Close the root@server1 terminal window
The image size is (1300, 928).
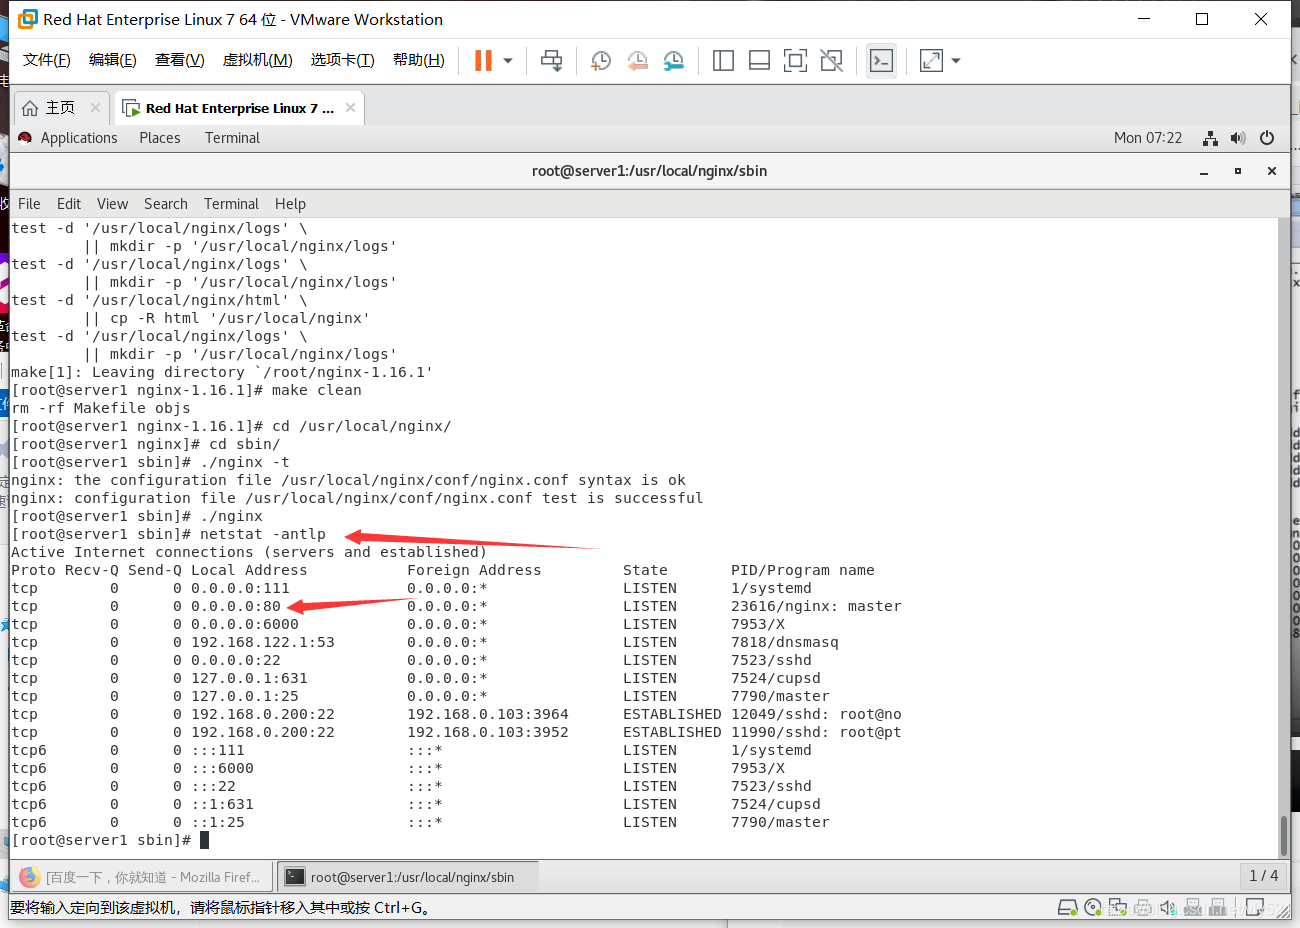pos(1272,171)
